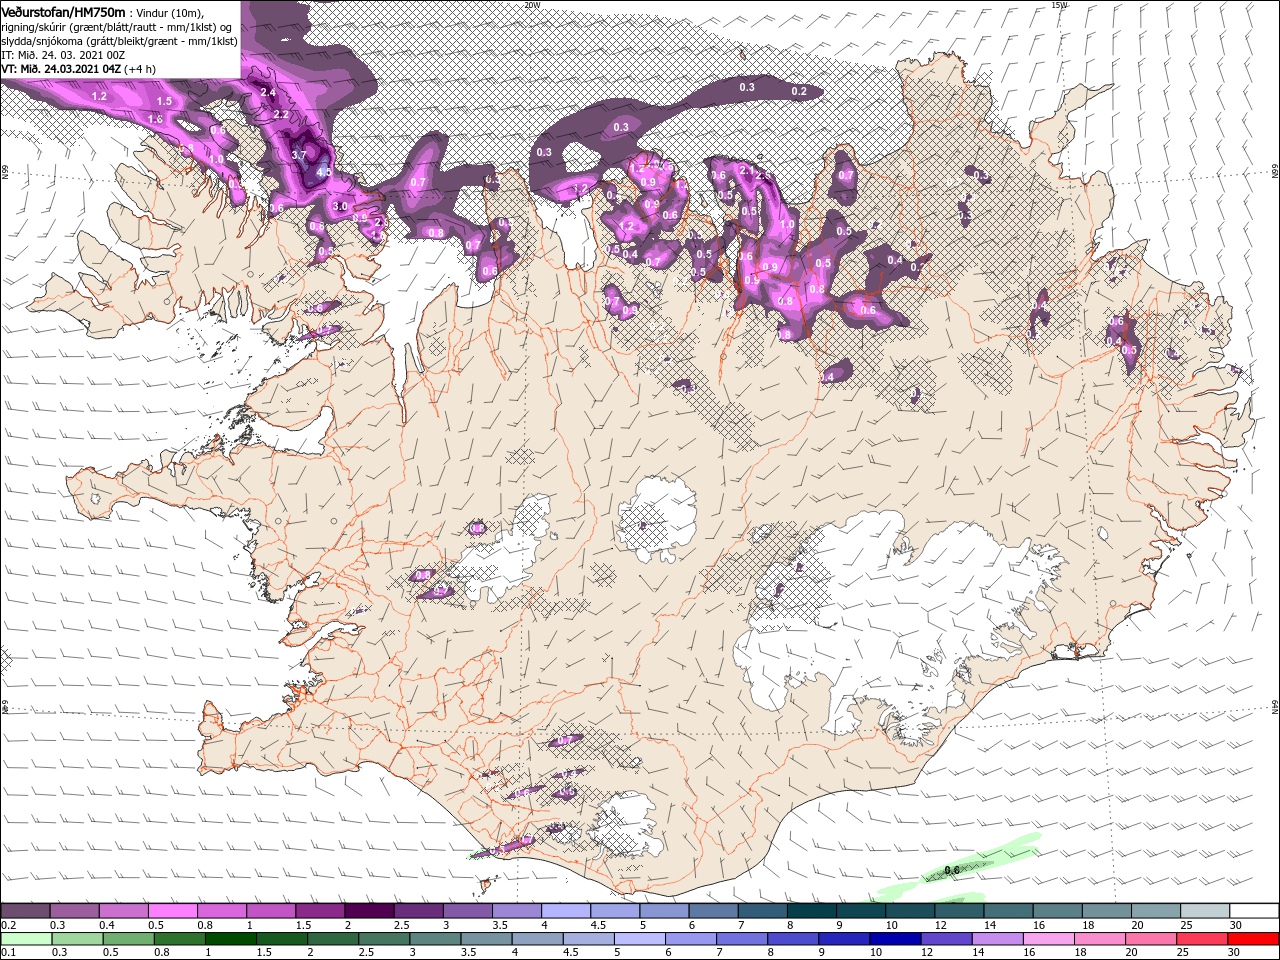
Task: Pick the purple 1.5 swatch in upper legend row
Action: coord(320,911)
